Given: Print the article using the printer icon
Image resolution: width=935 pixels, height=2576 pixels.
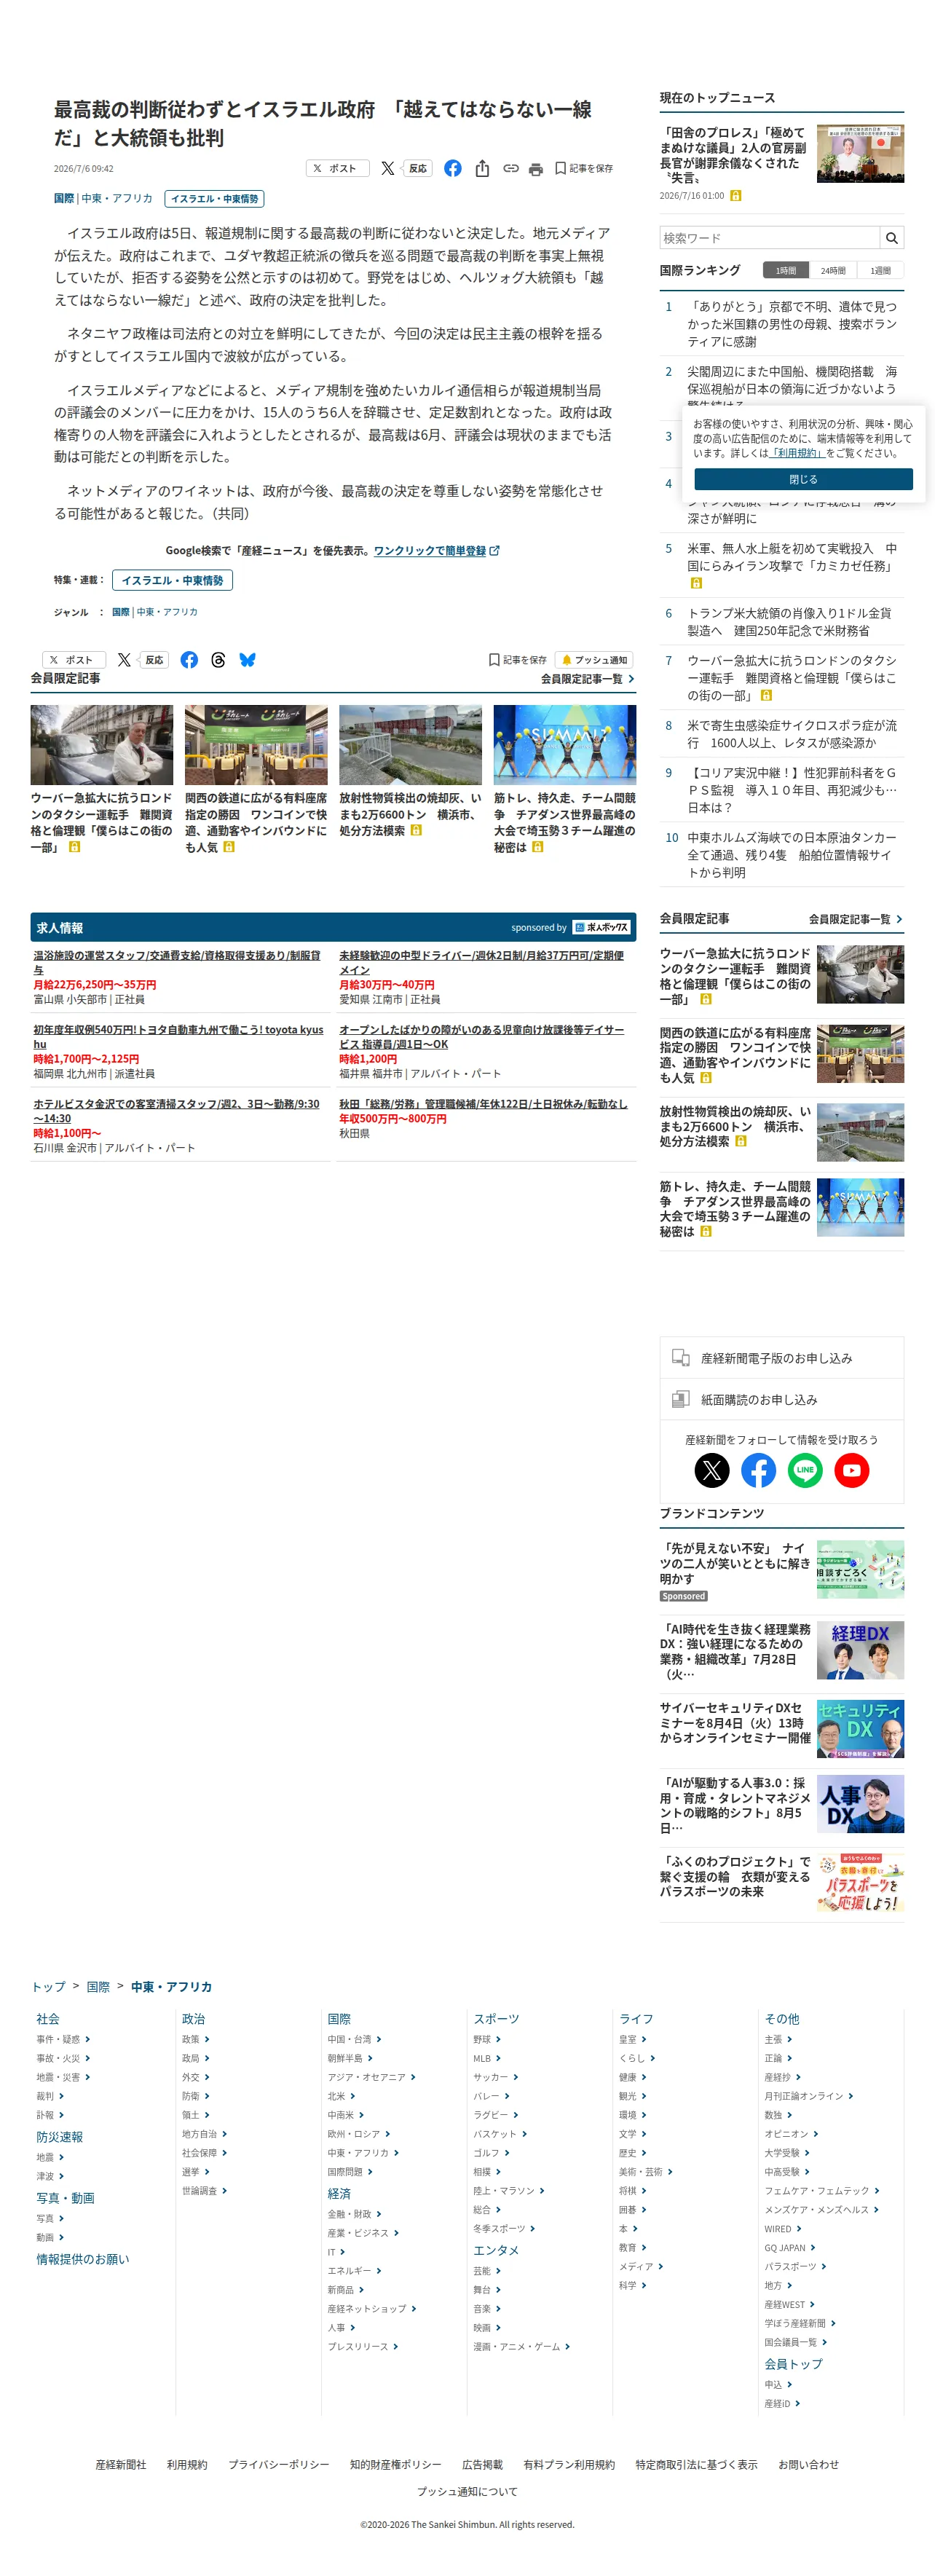Looking at the screenshot, I should click(536, 169).
